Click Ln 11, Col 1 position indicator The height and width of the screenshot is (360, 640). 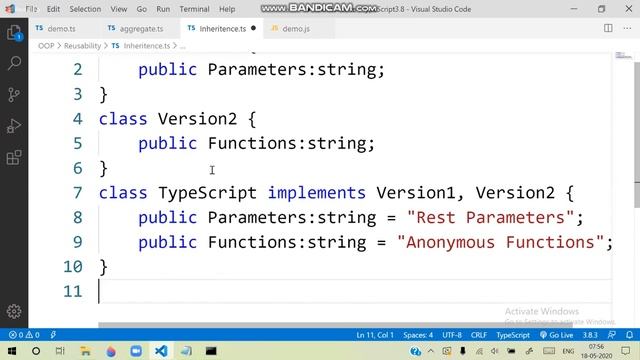[x=375, y=335]
